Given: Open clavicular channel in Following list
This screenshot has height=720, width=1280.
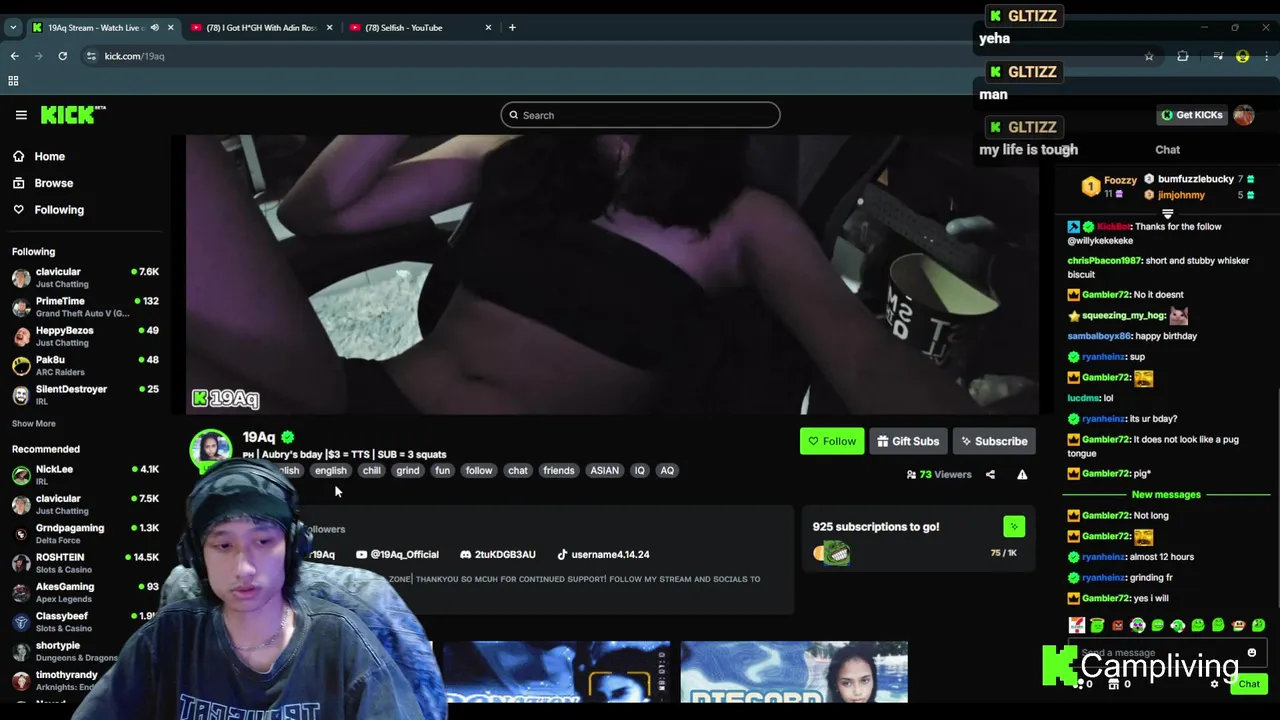Looking at the screenshot, I should coord(85,278).
